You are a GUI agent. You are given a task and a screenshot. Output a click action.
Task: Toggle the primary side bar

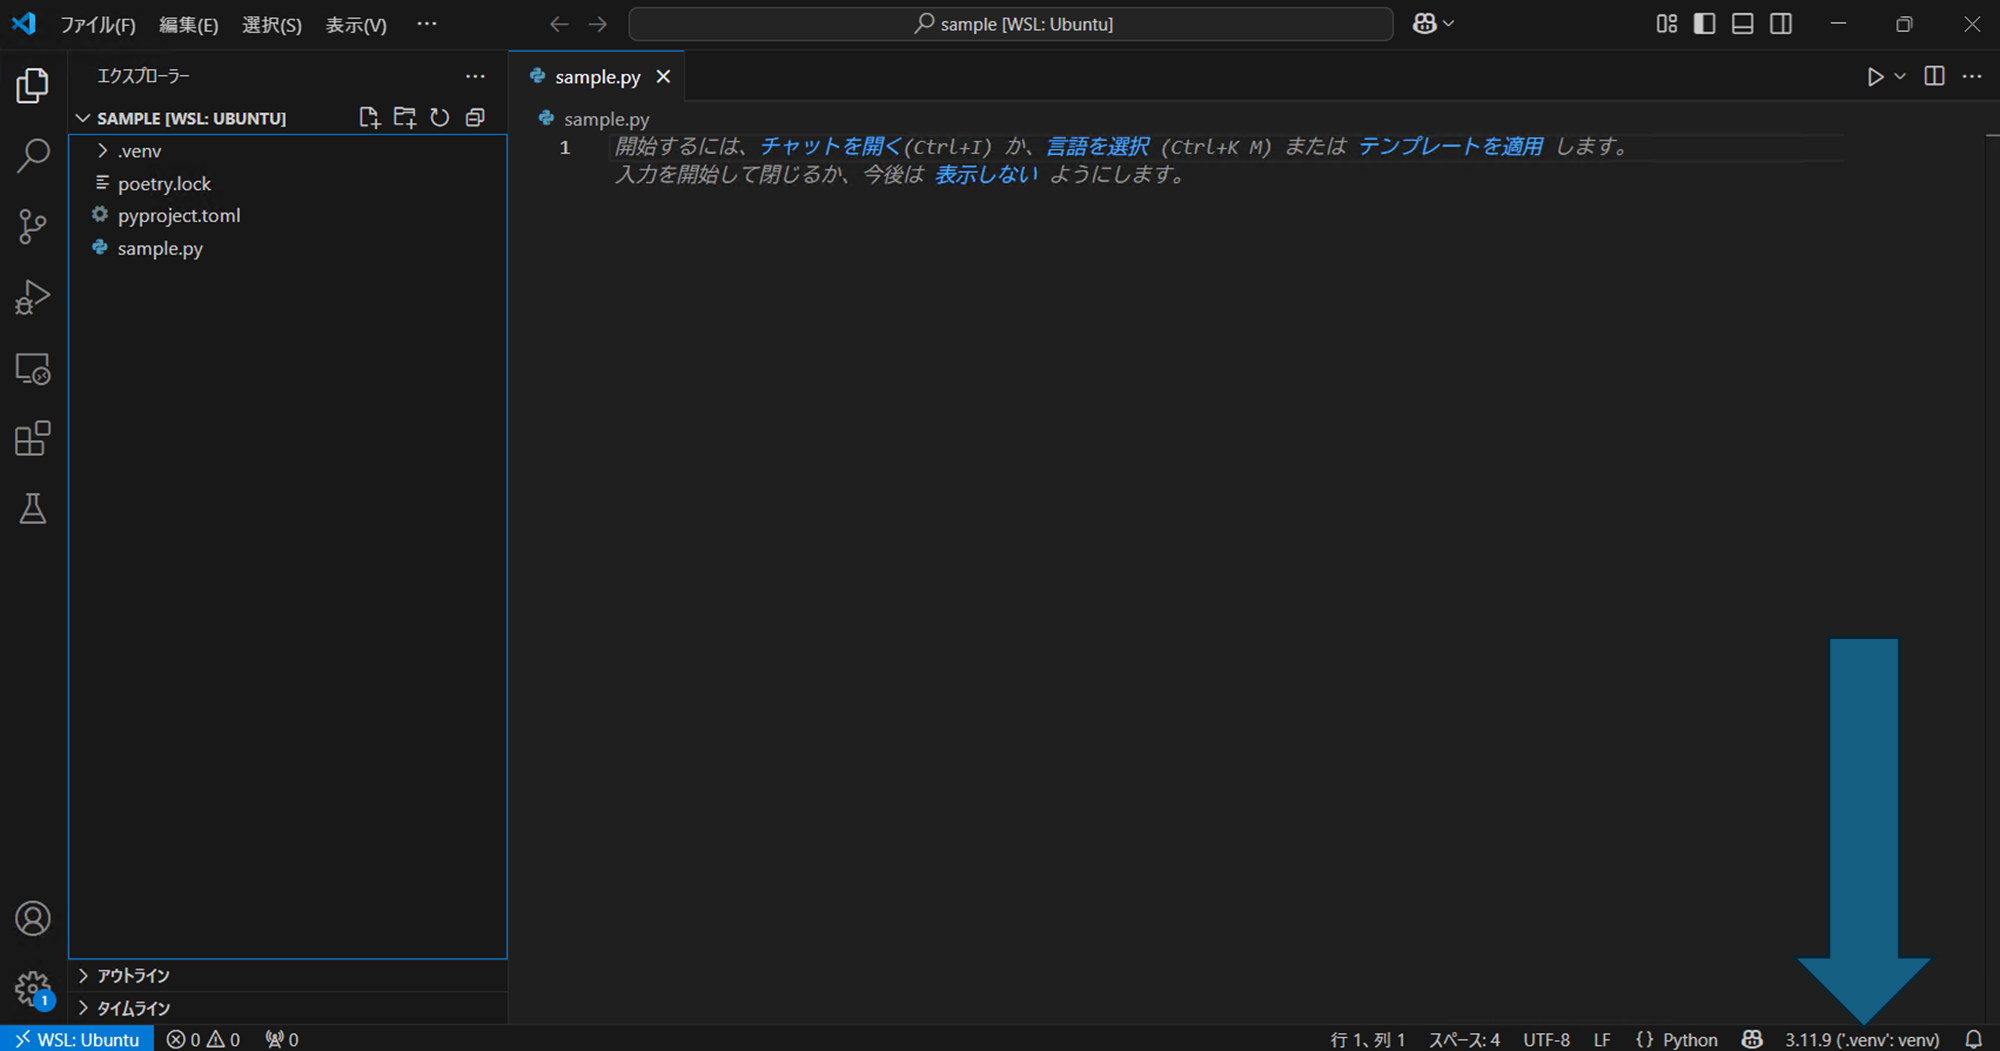[x=1704, y=24]
